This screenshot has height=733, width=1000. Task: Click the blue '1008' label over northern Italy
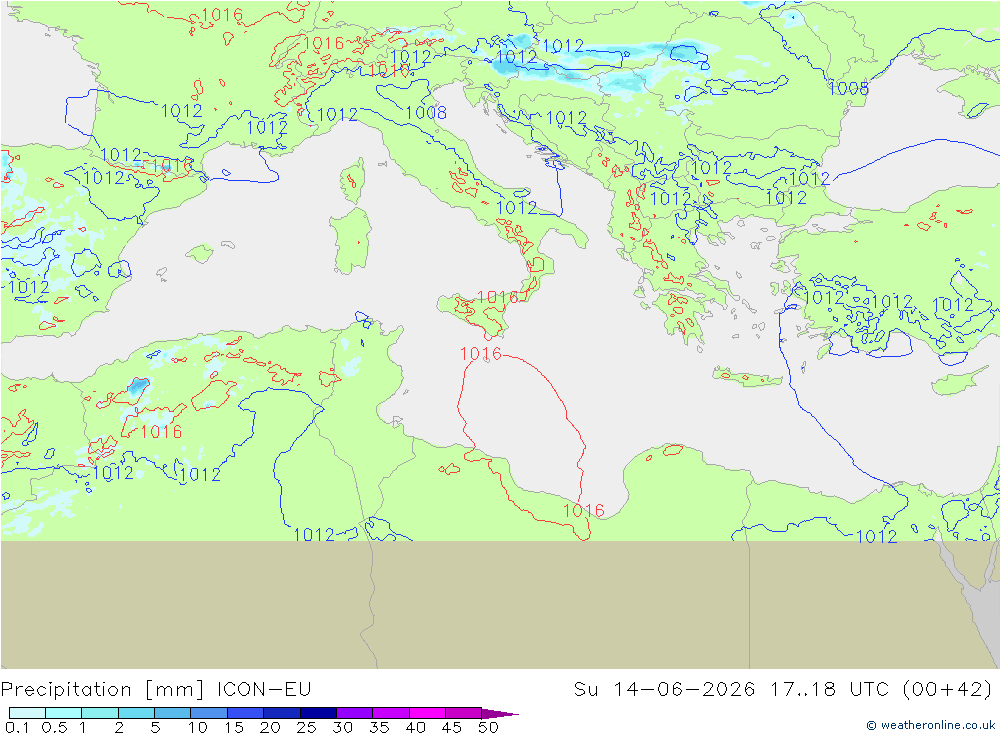tap(426, 113)
